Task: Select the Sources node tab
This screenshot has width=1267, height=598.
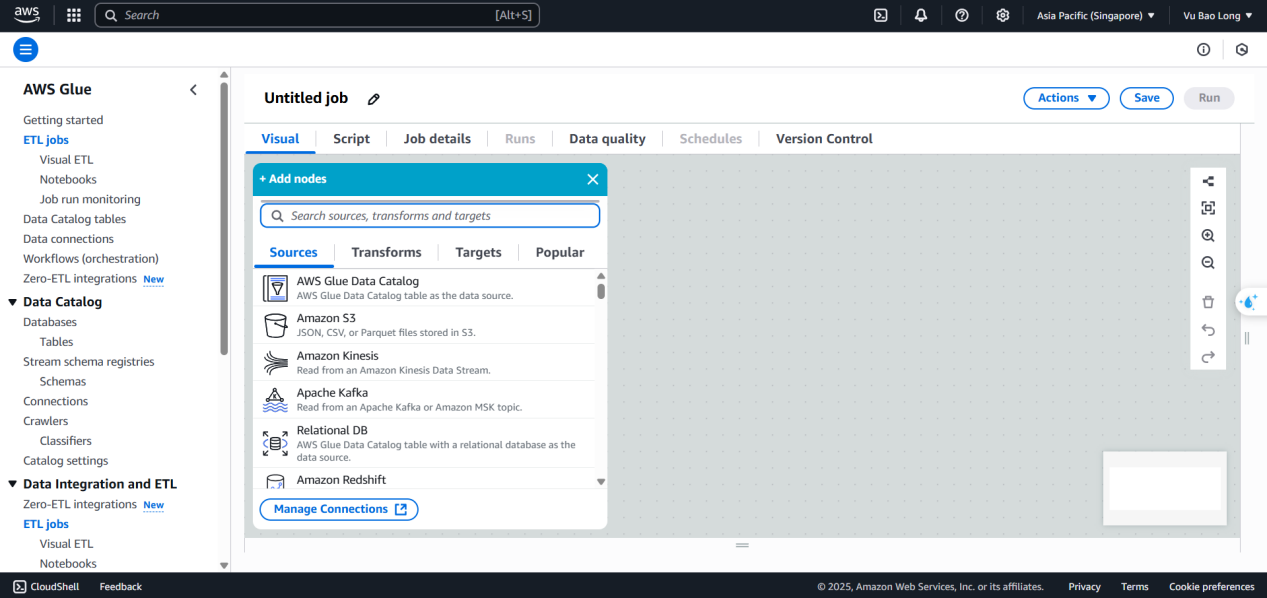Action: click(294, 252)
